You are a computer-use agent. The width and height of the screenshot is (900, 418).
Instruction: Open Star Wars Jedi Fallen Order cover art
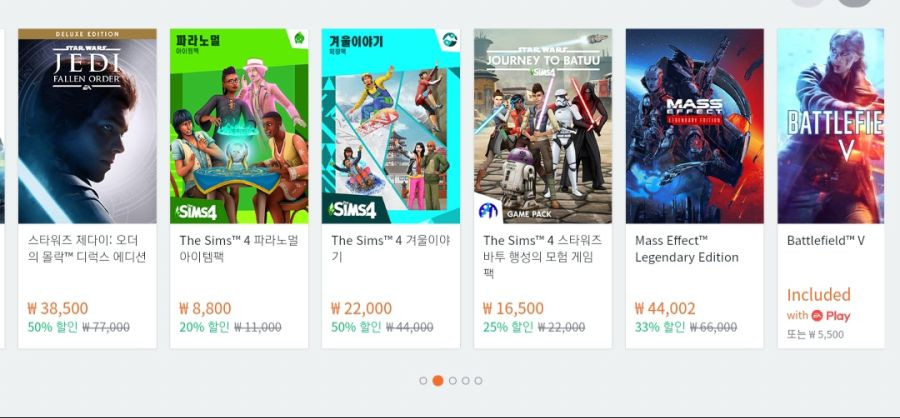87,126
